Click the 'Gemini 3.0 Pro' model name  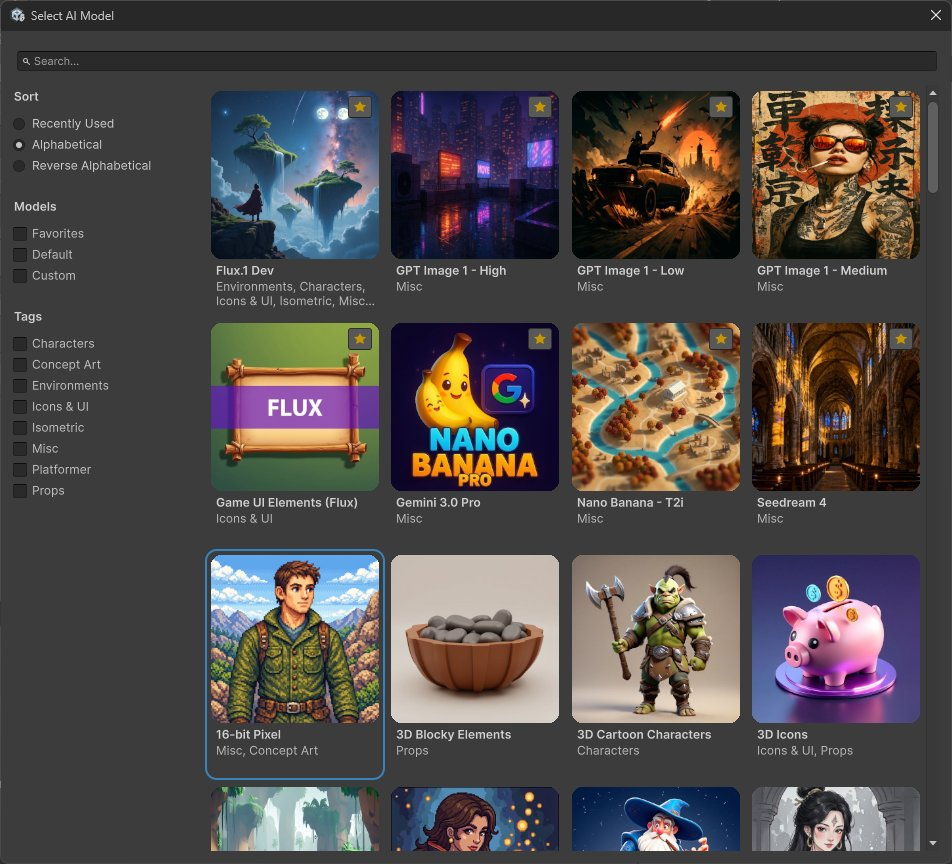(x=438, y=503)
